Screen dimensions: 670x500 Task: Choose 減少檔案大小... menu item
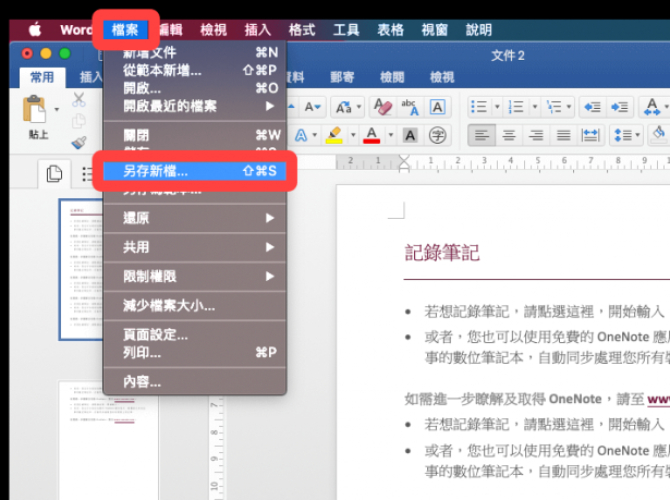coord(195,306)
